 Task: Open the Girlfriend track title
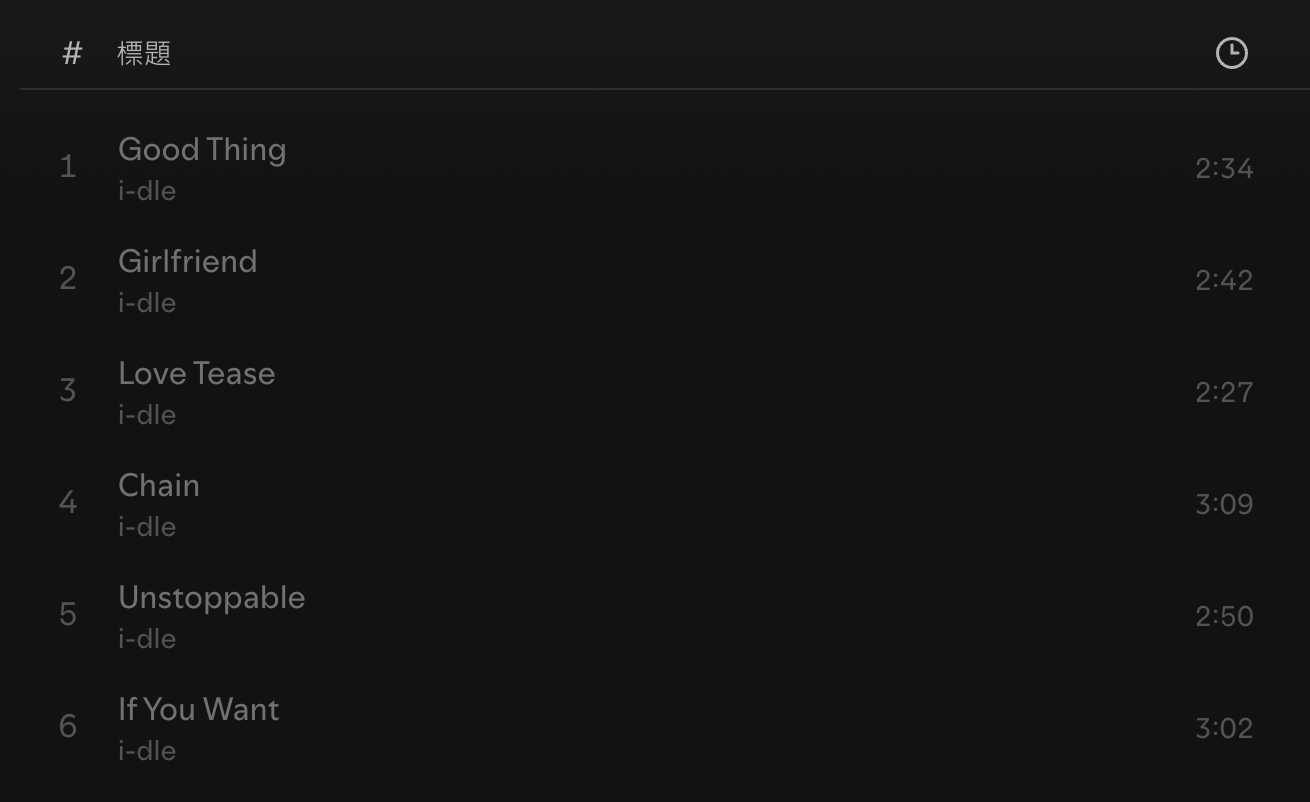188,262
